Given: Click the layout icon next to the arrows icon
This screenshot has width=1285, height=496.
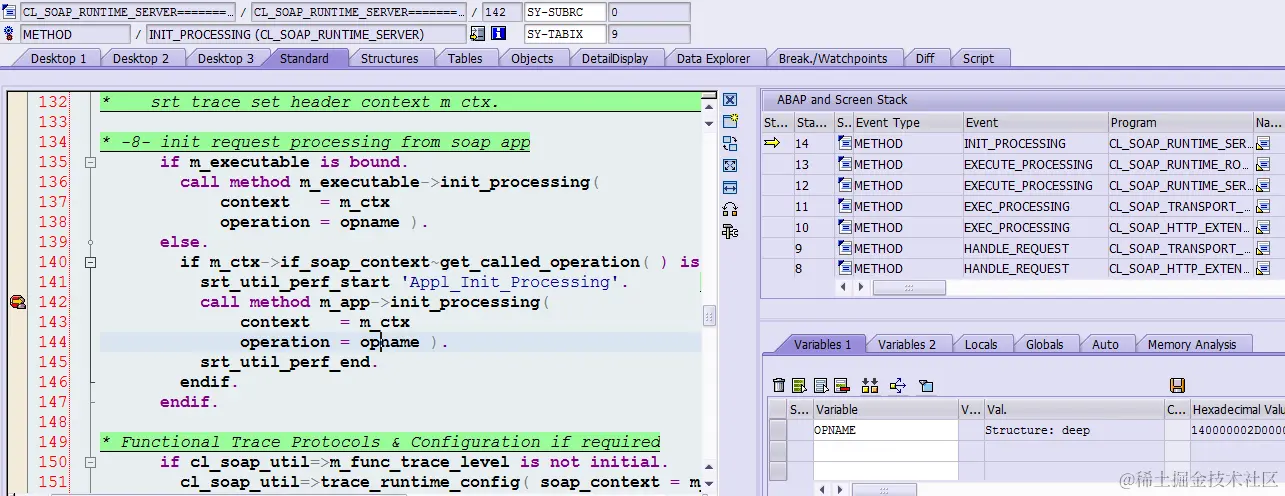Looking at the screenshot, I should click(925, 386).
